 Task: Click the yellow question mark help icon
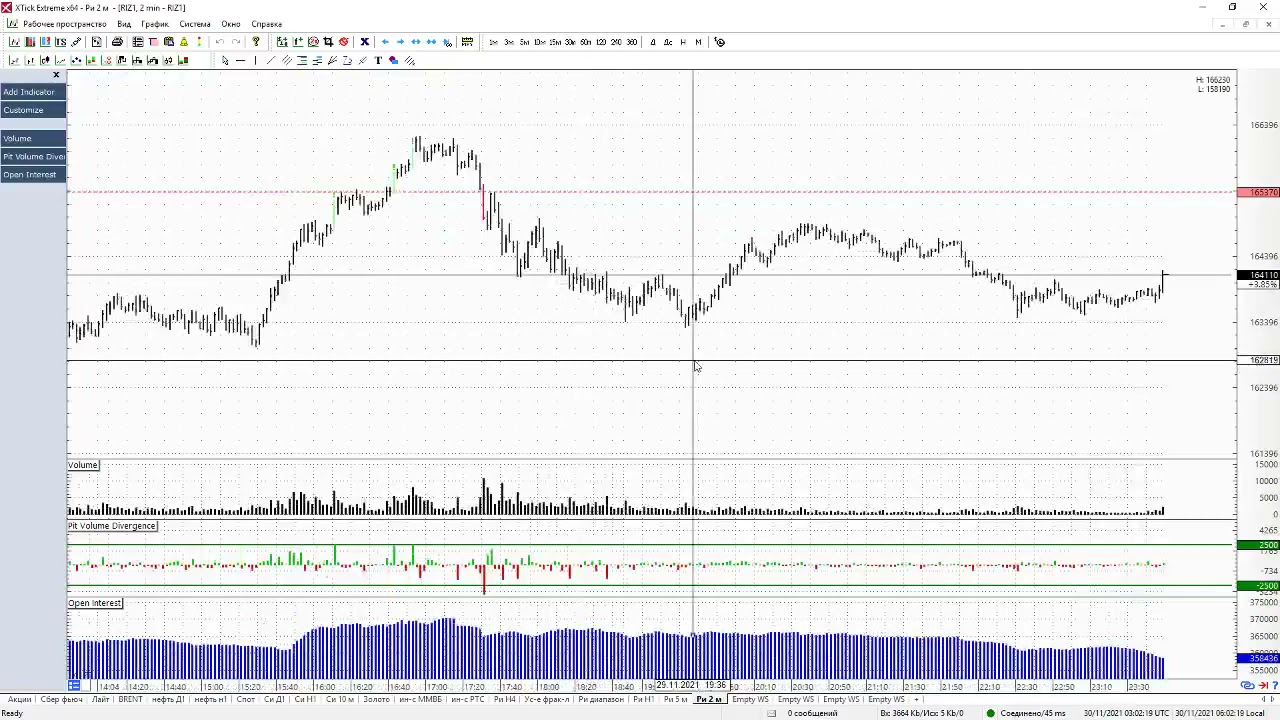256,42
